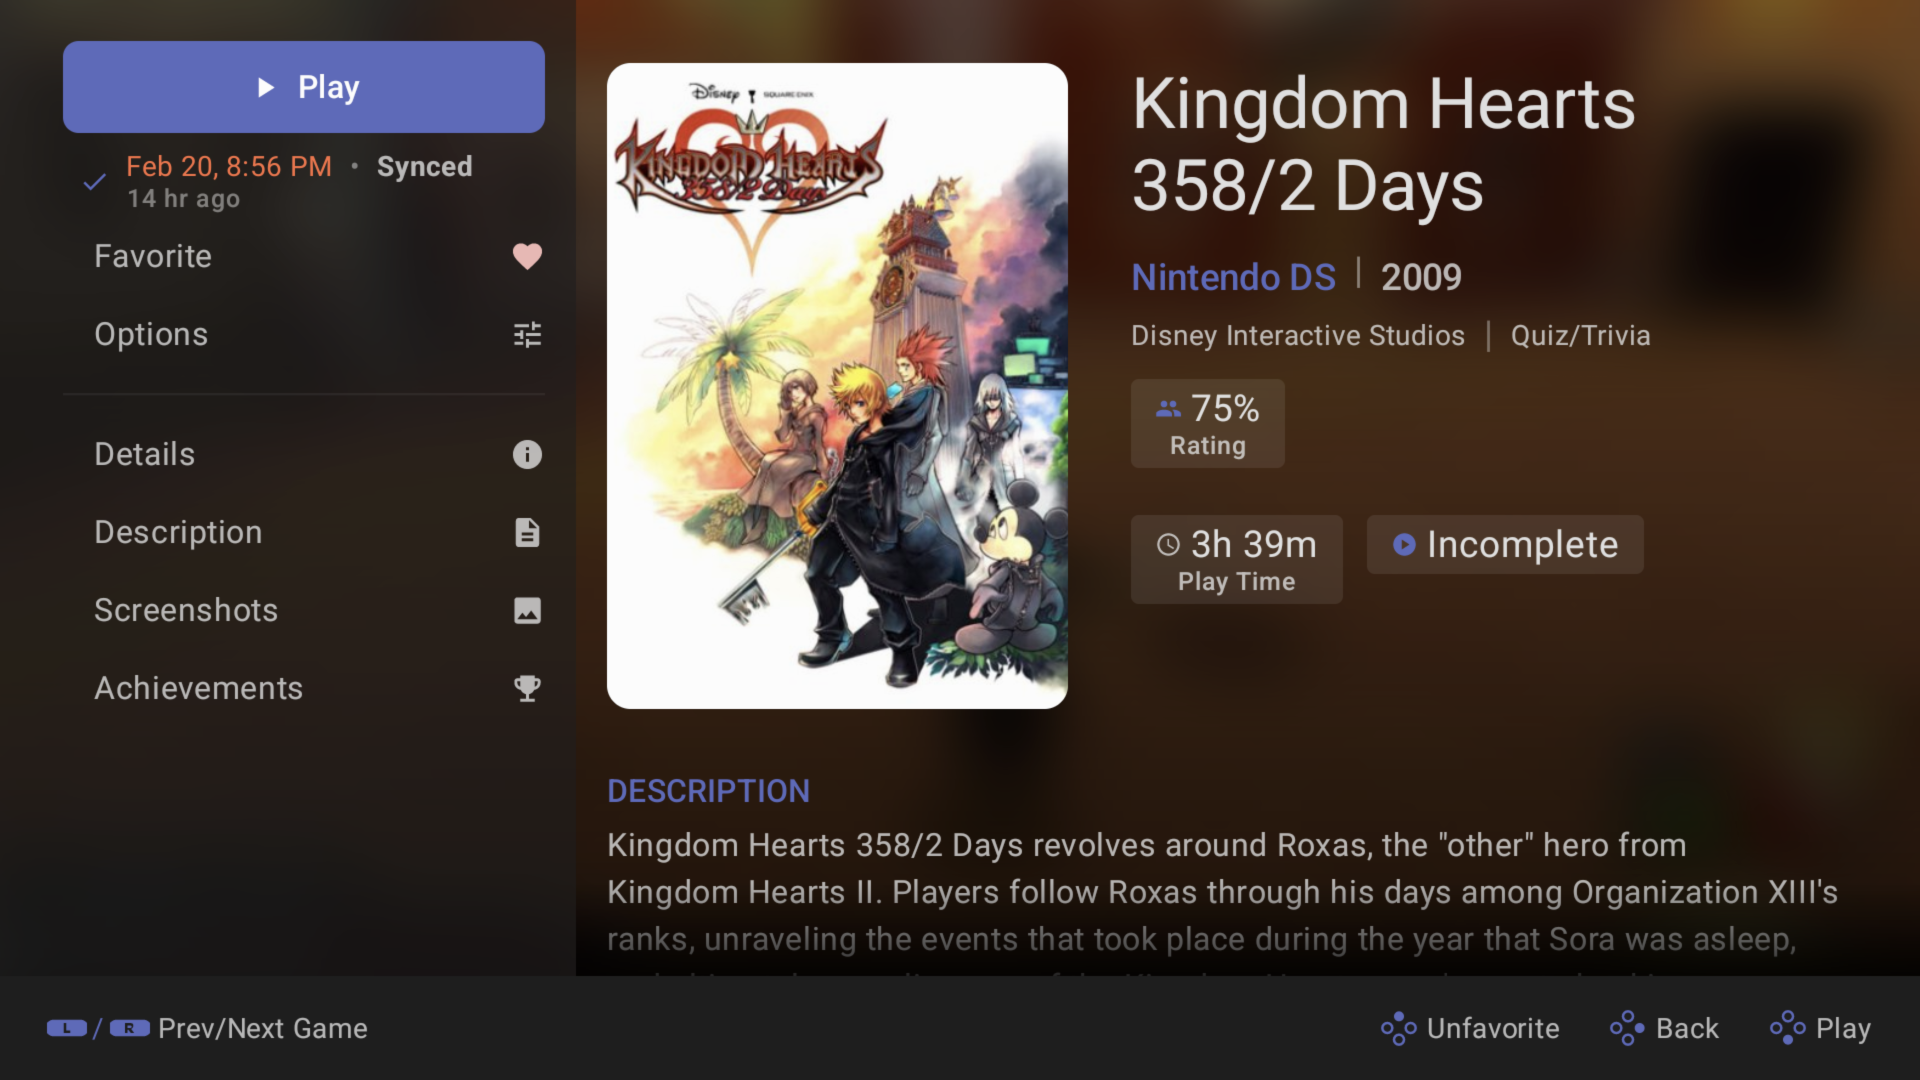Click Back in the bottom bar
This screenshot has height=1080, width=1920.
point(1665,1029)
